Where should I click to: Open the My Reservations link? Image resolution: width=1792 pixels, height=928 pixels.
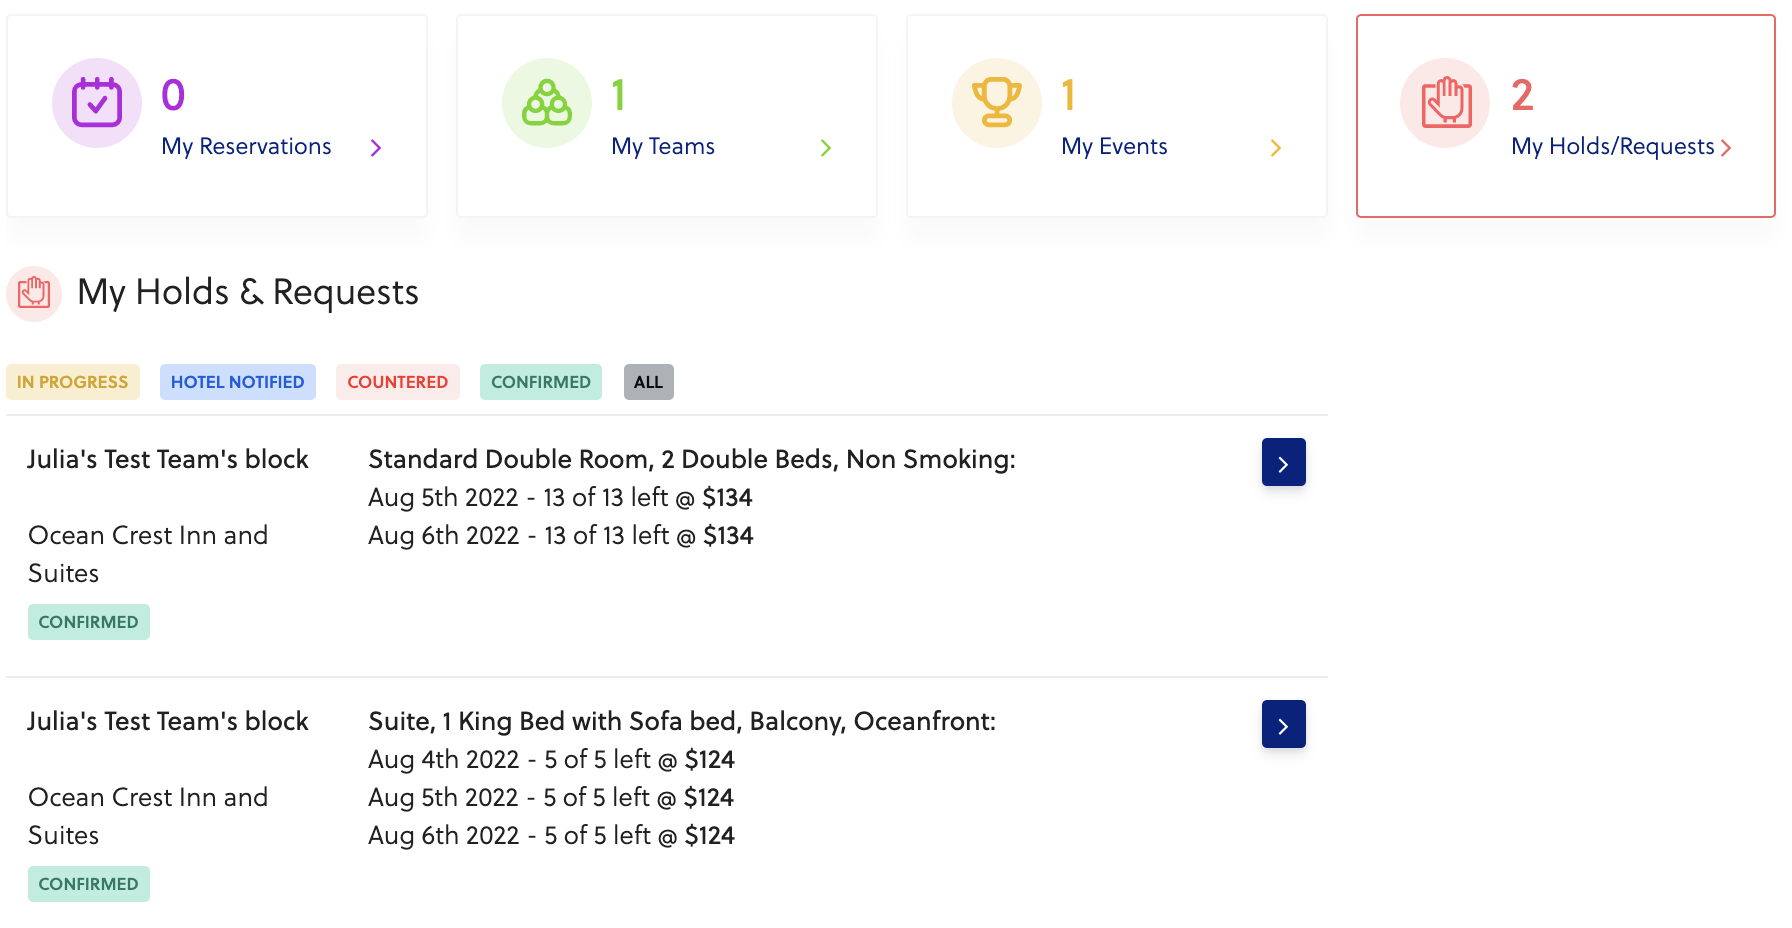point(246,147)
